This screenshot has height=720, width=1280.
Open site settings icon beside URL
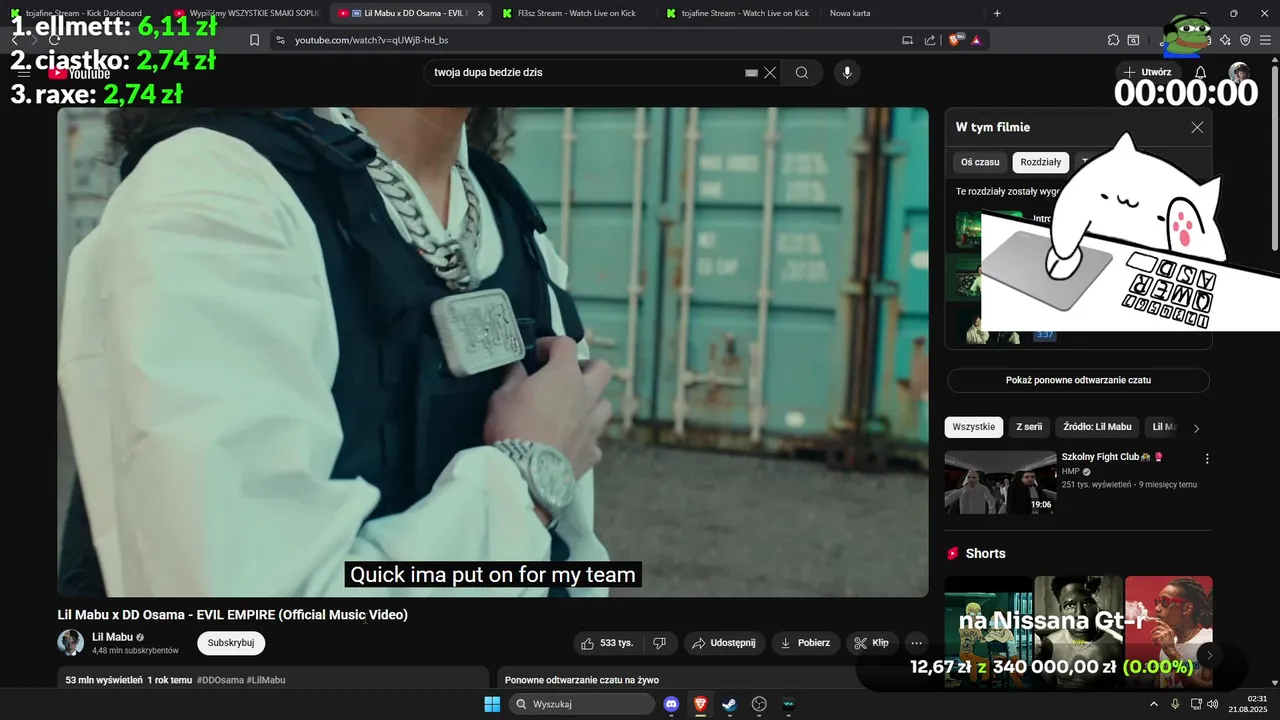click(x=280, y=40)
